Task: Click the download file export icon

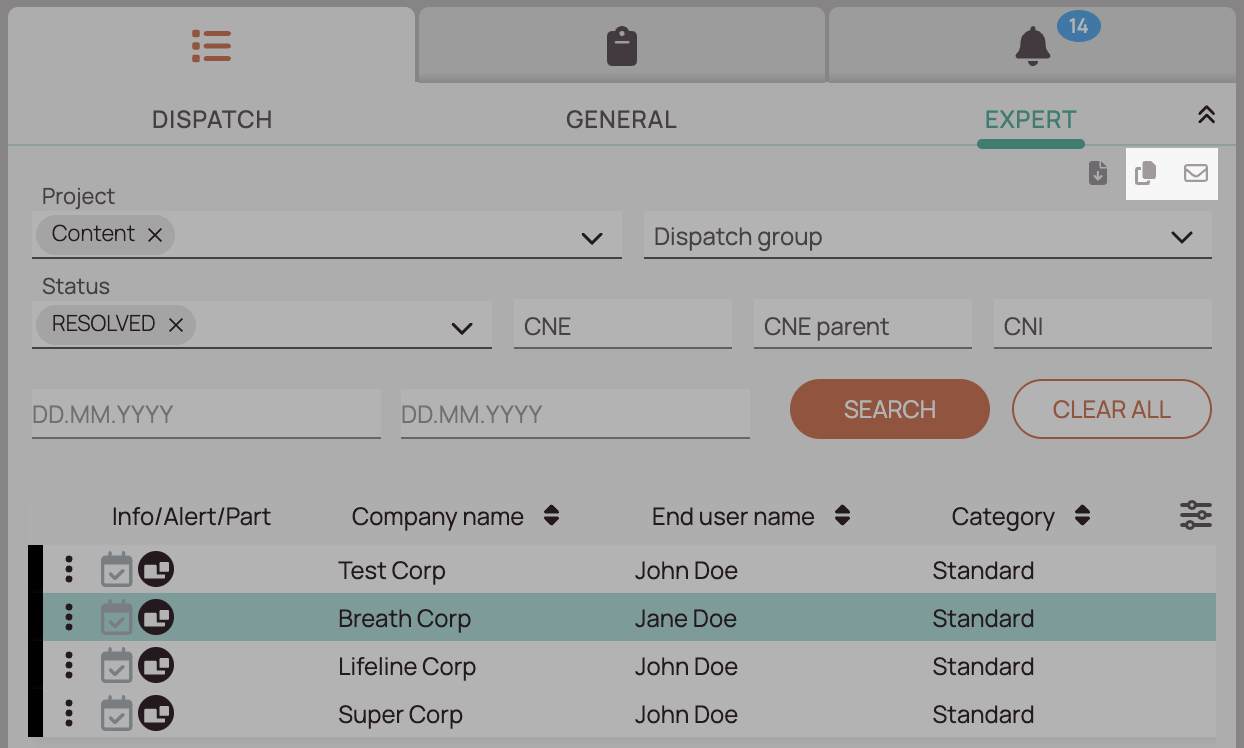Action: pos(1097,173)
